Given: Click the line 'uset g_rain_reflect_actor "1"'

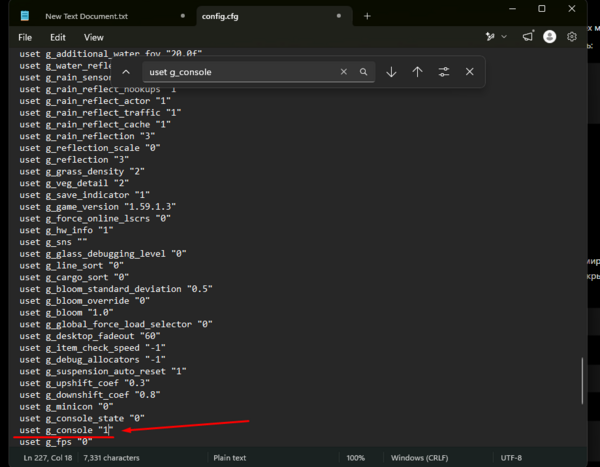Looking at the screenshot, I should pyautogui.click(x=95, y=101).
